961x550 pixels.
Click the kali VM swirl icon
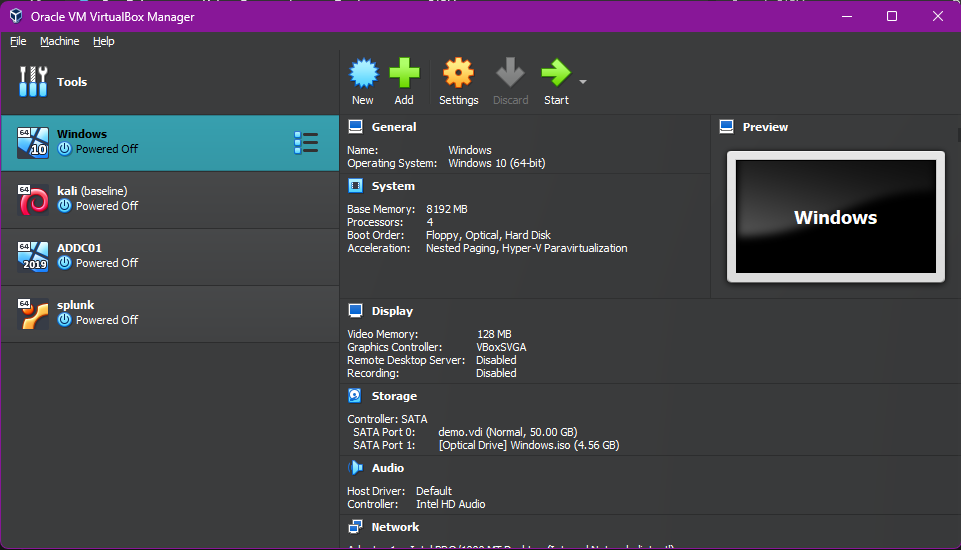click(x=32, y=200)
